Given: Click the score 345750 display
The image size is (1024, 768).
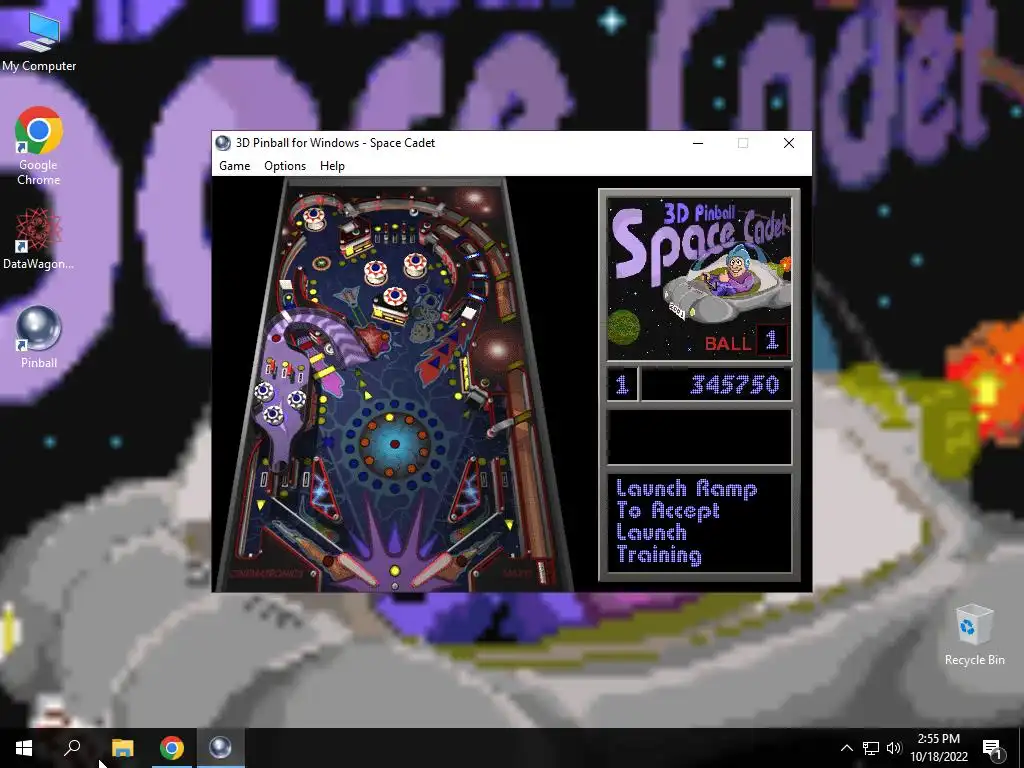Looking at the screenshot, I should tap(716, 384).
